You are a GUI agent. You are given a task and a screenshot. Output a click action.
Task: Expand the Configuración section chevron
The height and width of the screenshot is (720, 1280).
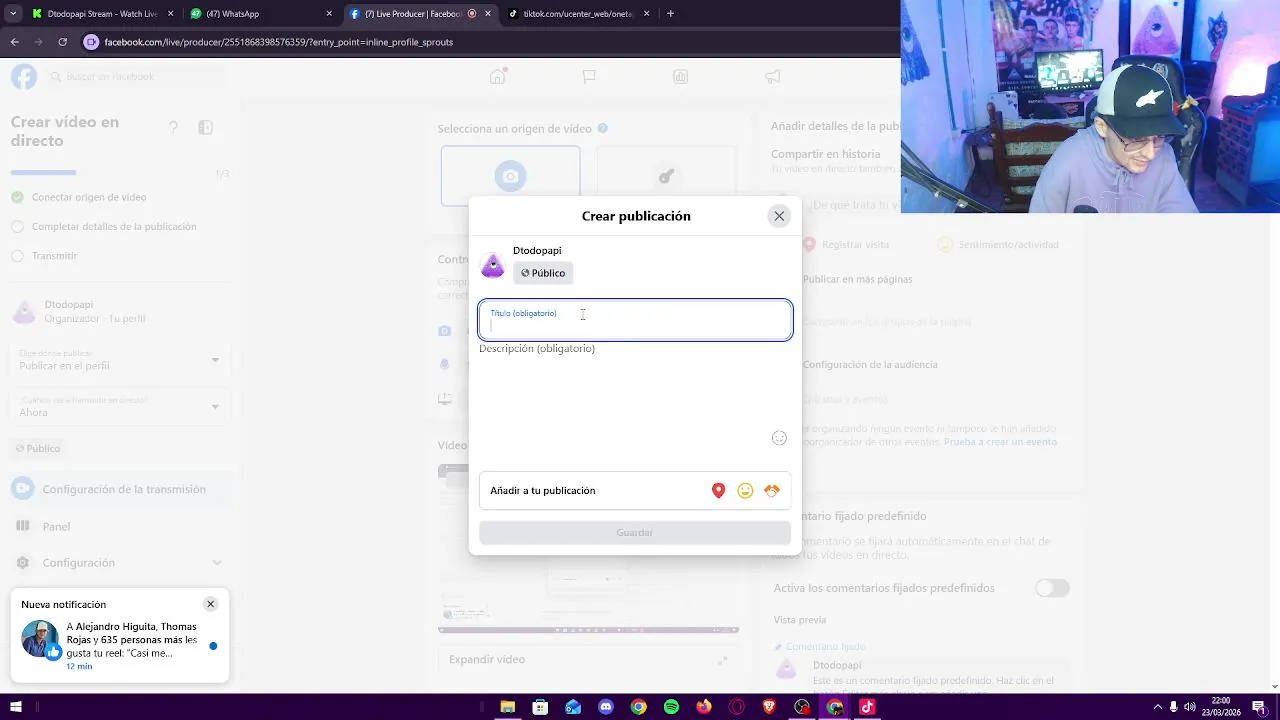coord(217,563)
